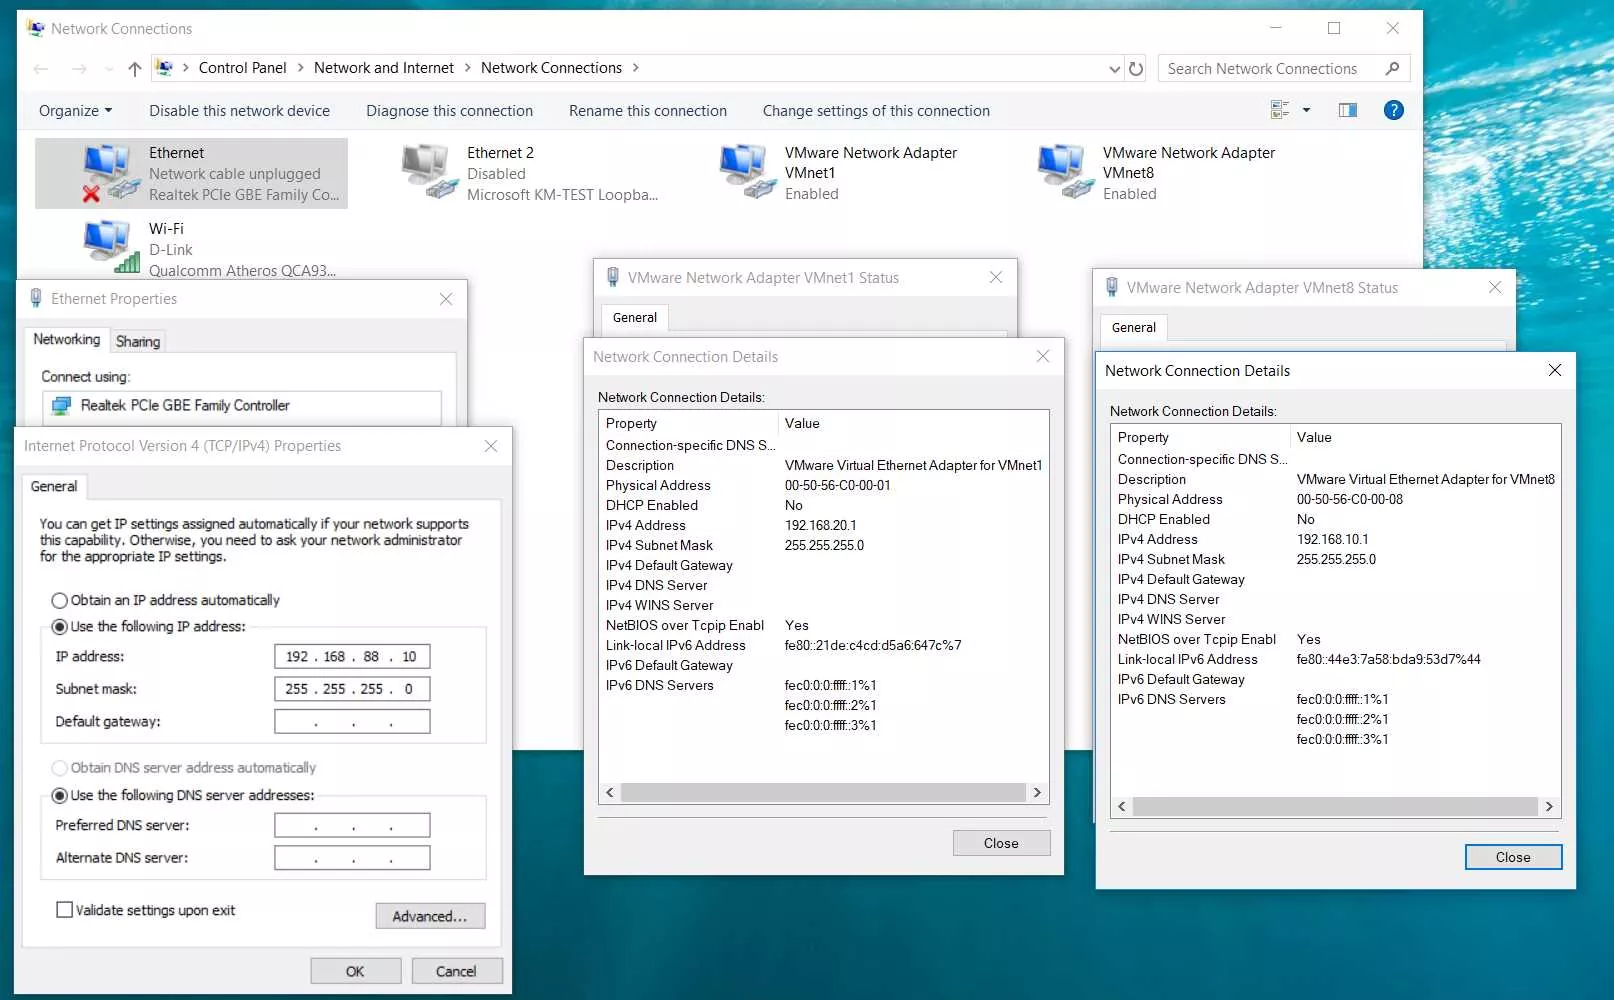Click the search magnifier icon
The image size is (1614, 1000).
click(1392, 68)
